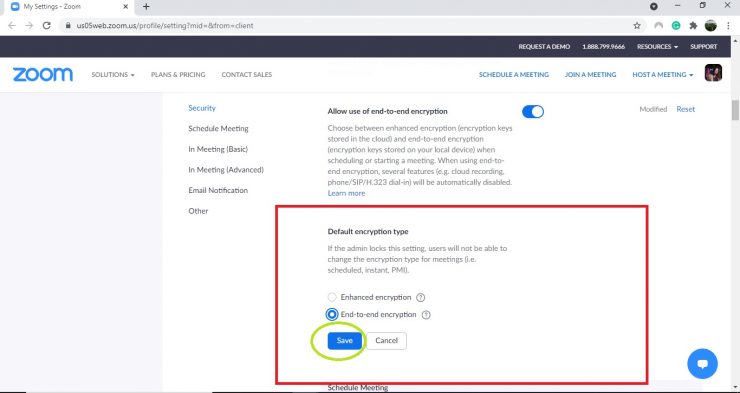
Task: Click the Zoom logo
Action: coord(42,75)
